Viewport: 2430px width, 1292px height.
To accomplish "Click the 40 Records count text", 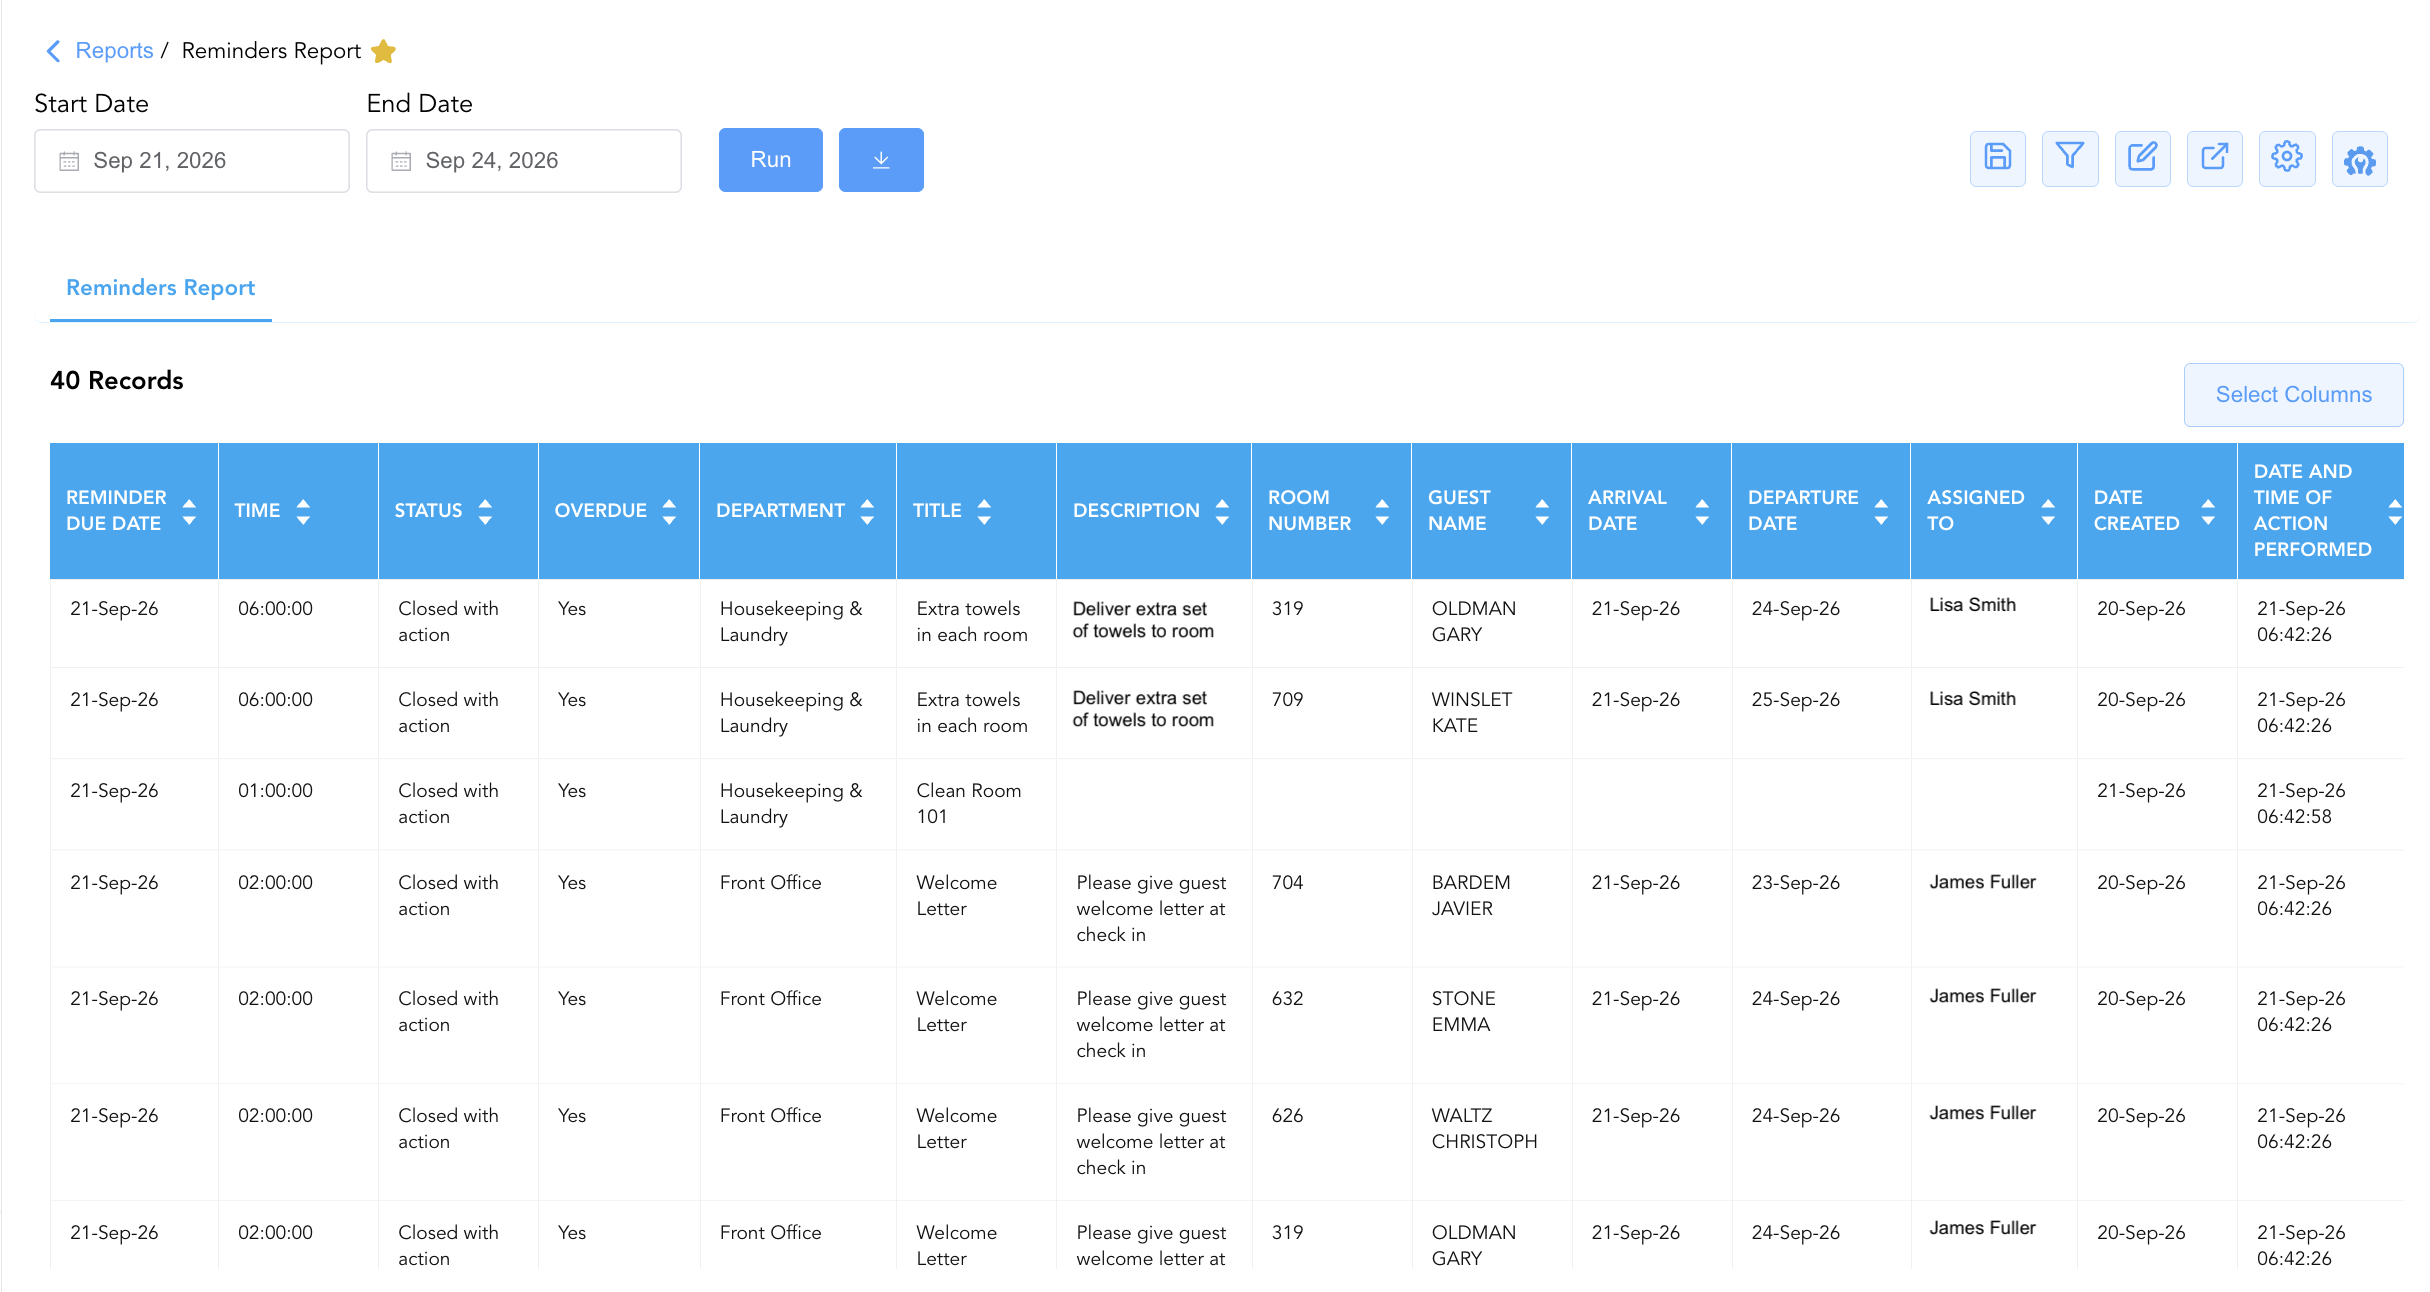I will click(117, 381).
